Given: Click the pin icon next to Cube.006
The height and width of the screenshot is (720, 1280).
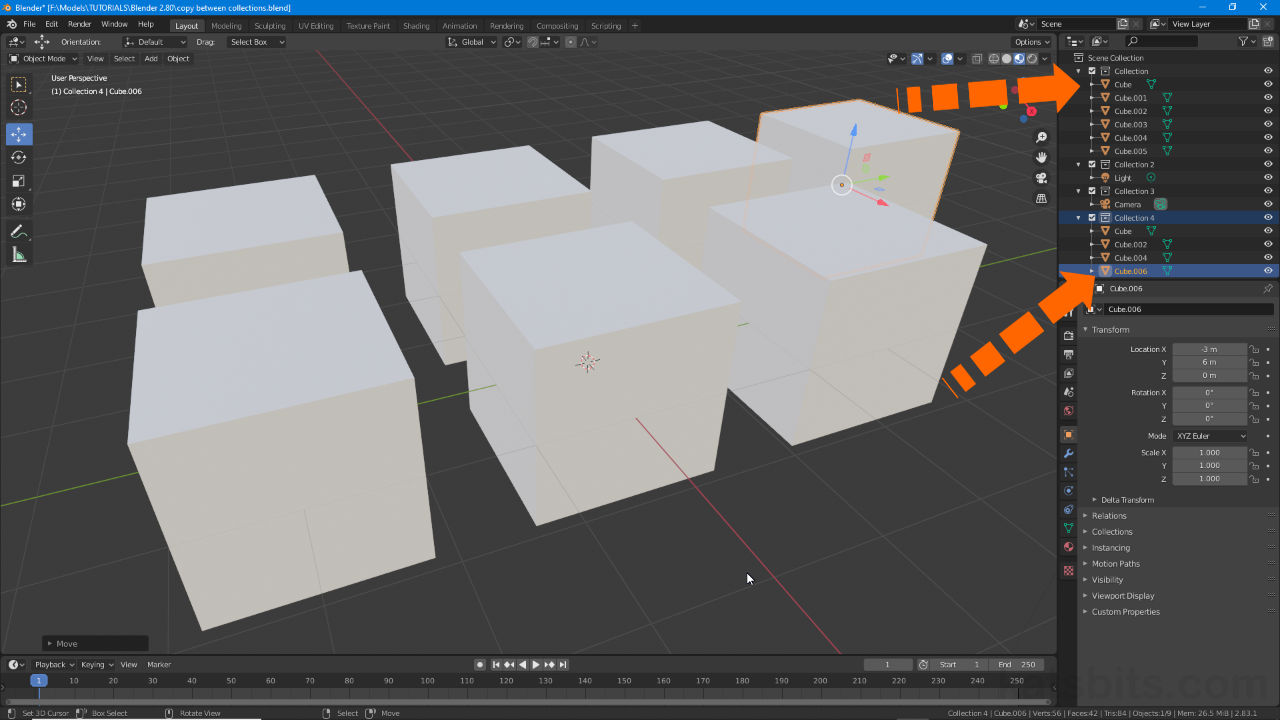Looking at the screenshot, I should [x=1268, y=289].
